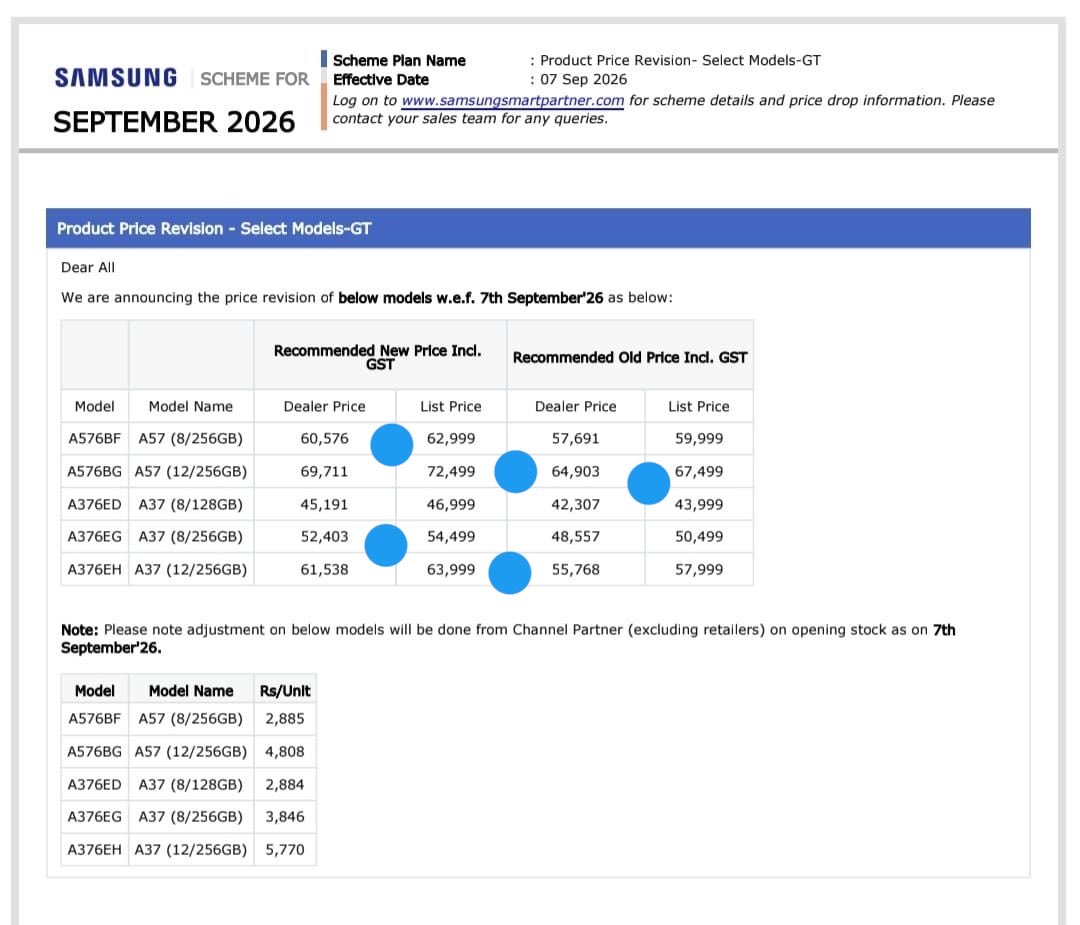This screenshot has width=1080, height=925.
Task: Select old list price 67,499
Action: pyautogui.click(x=698, y=472)
